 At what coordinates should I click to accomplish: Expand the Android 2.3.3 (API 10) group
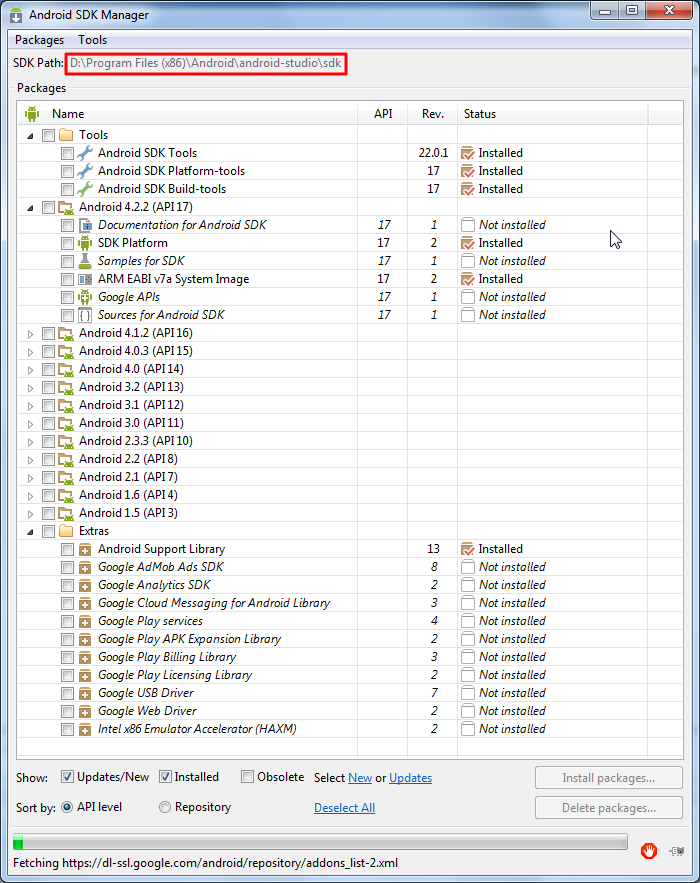(30, 442)
